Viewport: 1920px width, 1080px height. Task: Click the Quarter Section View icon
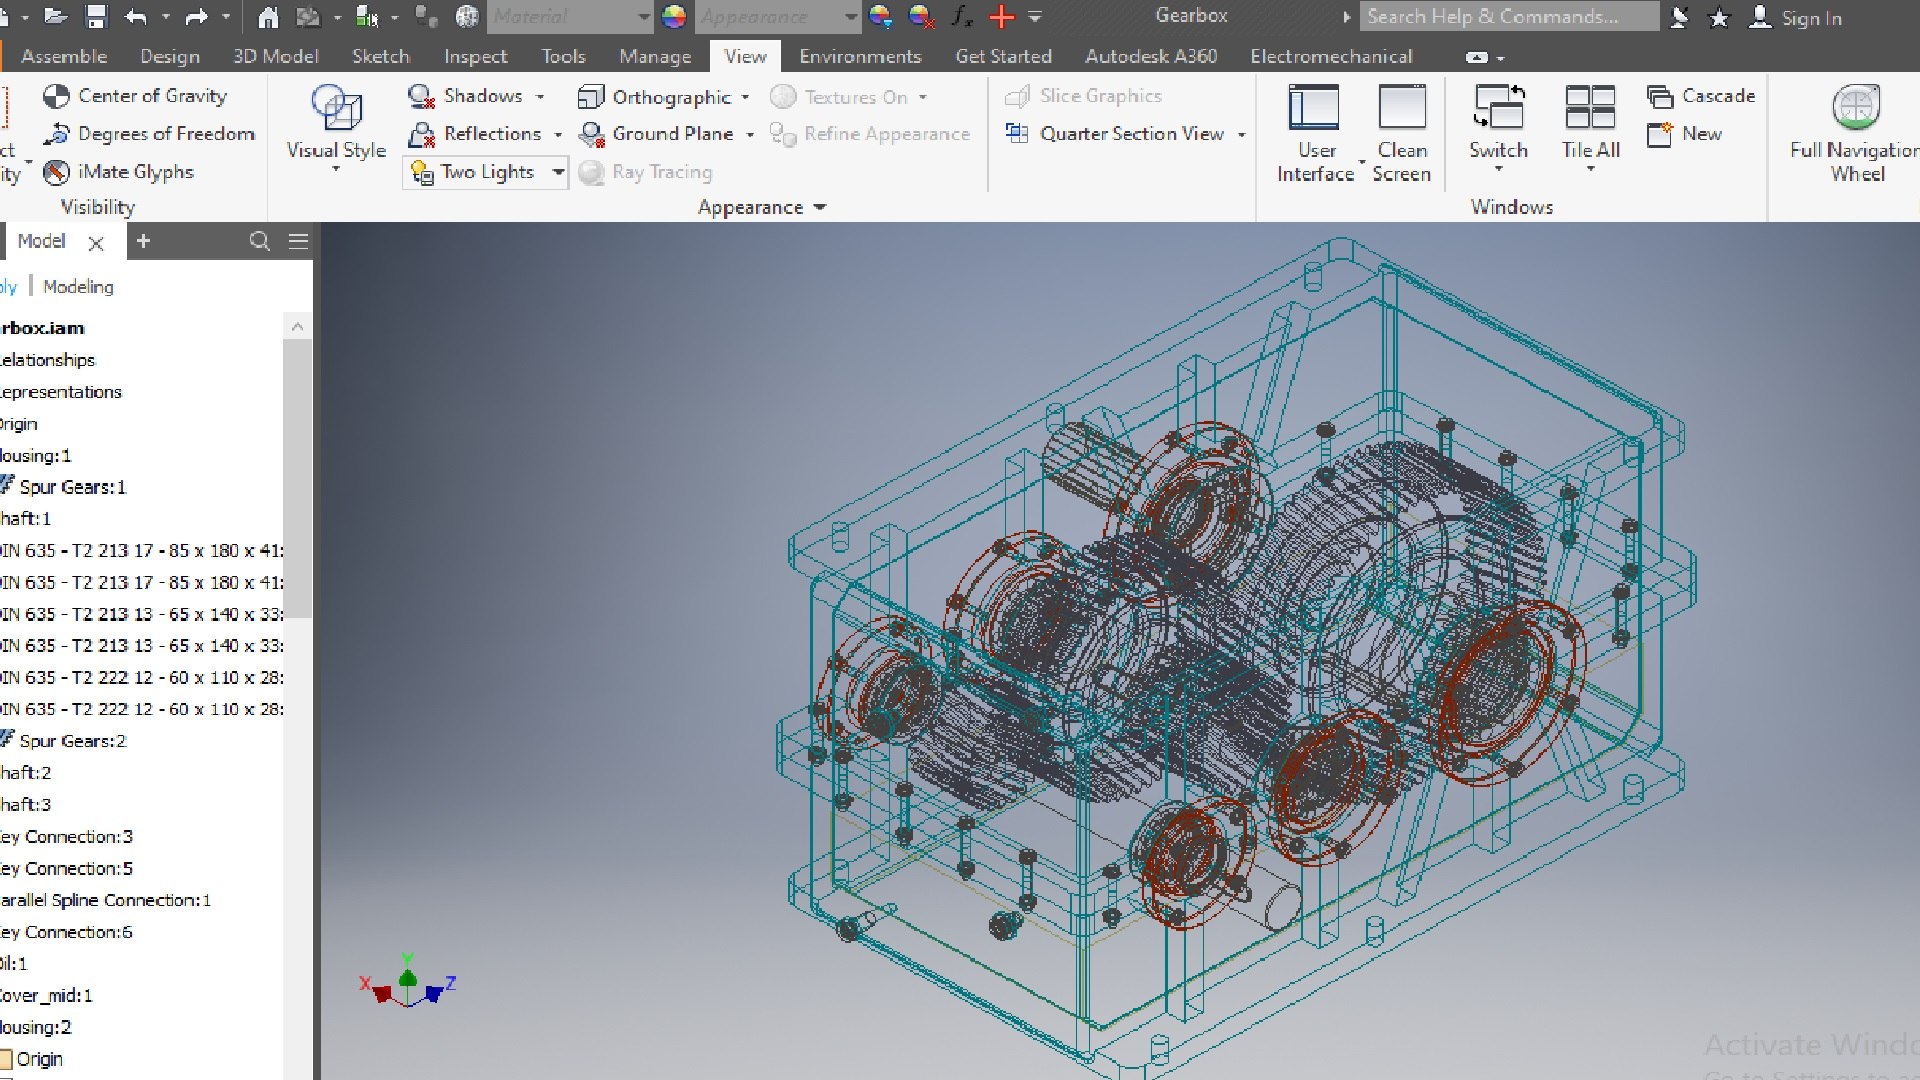click(x=1017, y=134)
